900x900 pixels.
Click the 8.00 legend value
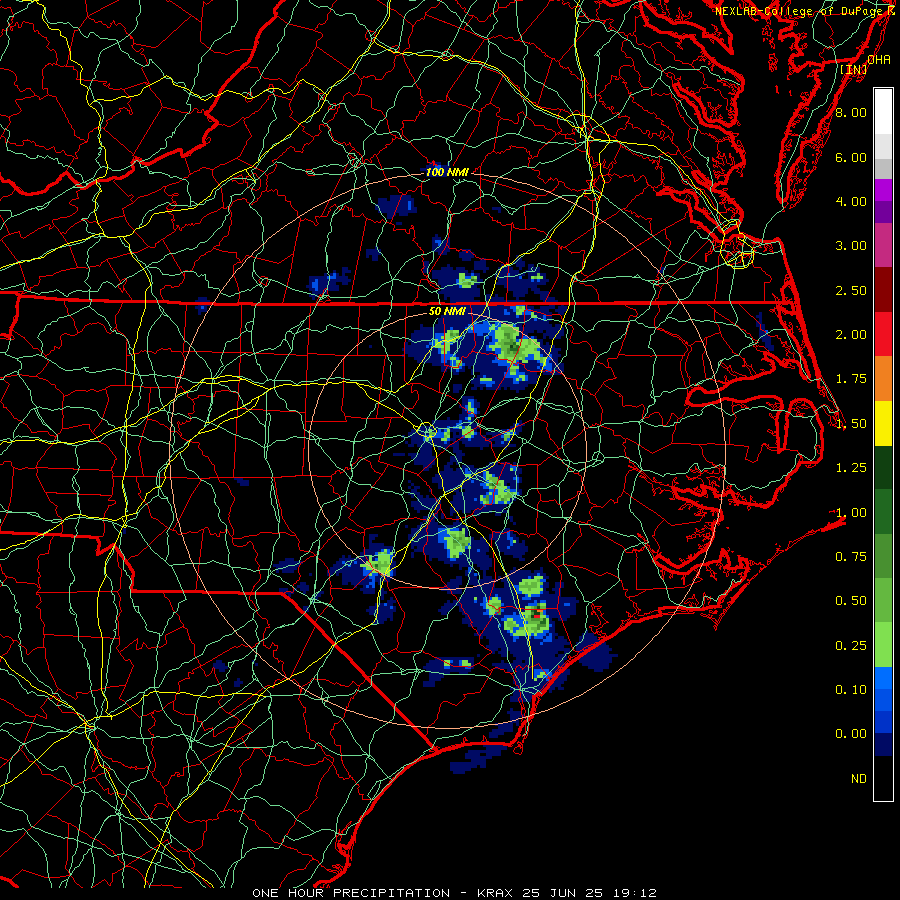pos(851,112)
